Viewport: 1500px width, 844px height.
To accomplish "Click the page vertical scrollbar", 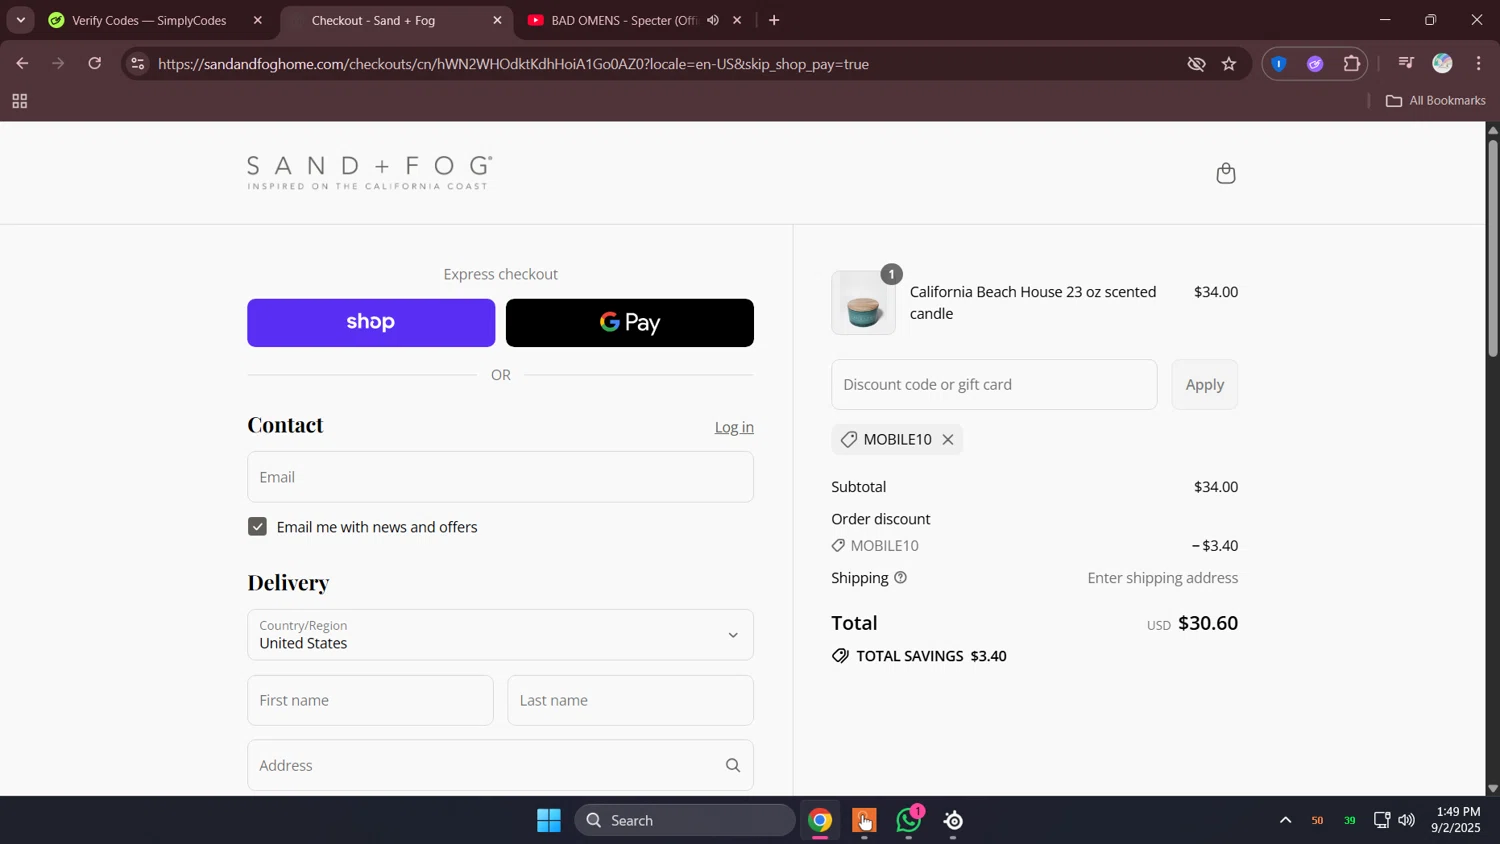I will 1492,250.
